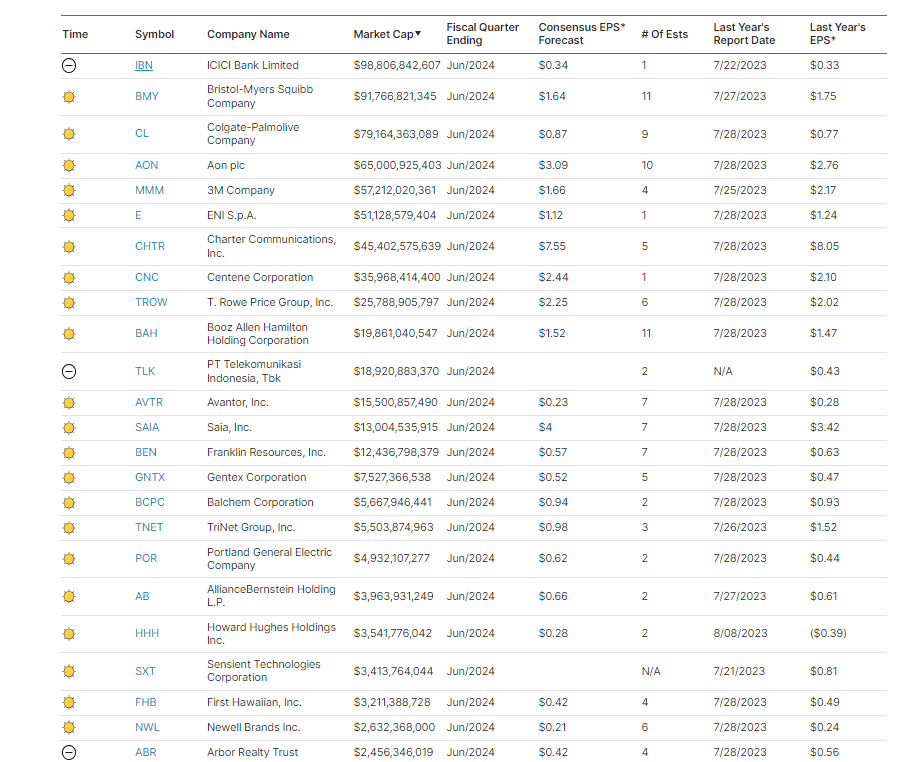Screen dimensions: 921x762
Task: Click the time-not-supplied icon for TLK row
Action: tap(69, 371)
